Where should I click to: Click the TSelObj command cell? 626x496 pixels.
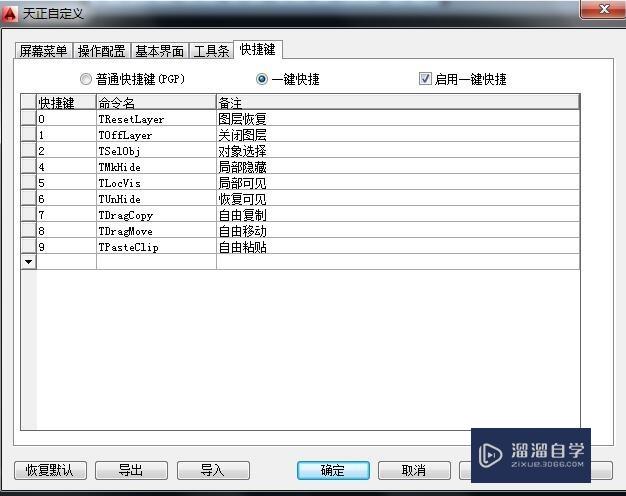click(156, 150)
